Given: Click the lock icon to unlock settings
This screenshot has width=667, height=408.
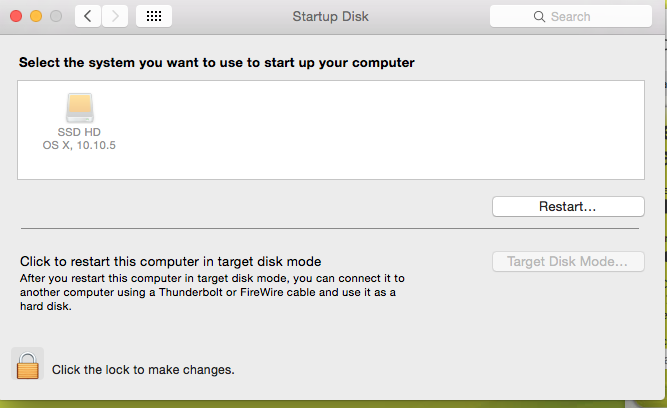Looking at the screenshot, I should [28, 365].
